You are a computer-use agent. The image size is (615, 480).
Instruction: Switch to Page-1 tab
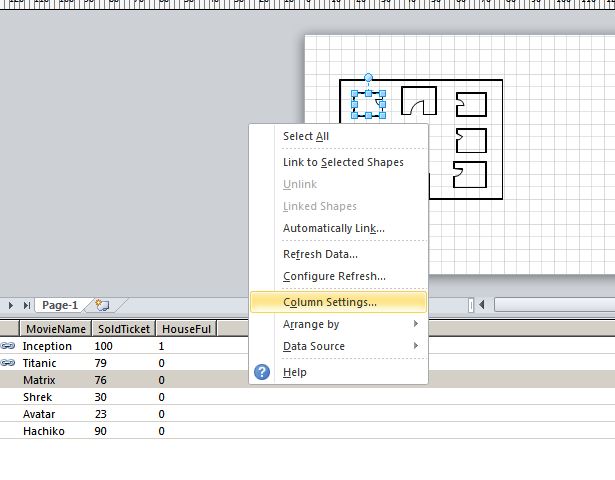pos(60,305)
